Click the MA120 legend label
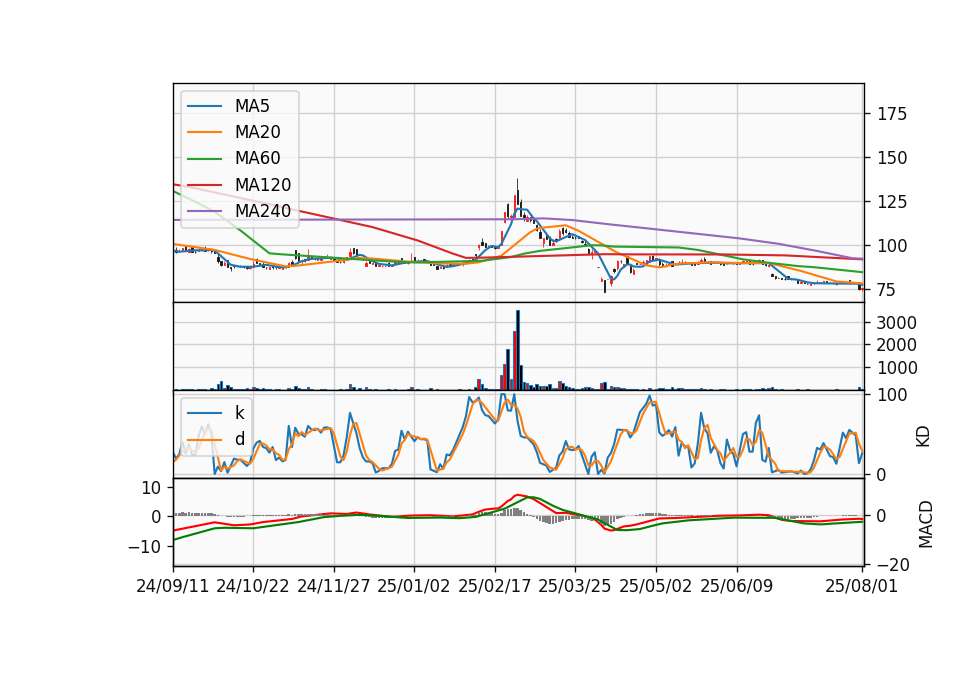 263,185
